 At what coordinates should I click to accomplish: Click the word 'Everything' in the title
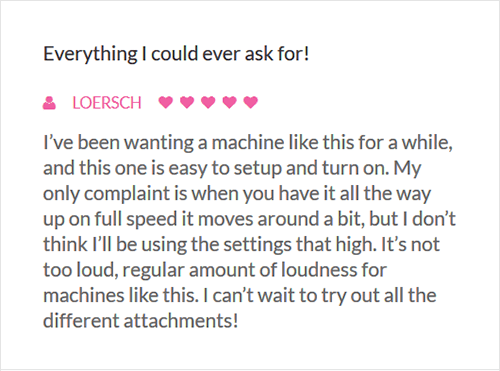tap(90, 55)
